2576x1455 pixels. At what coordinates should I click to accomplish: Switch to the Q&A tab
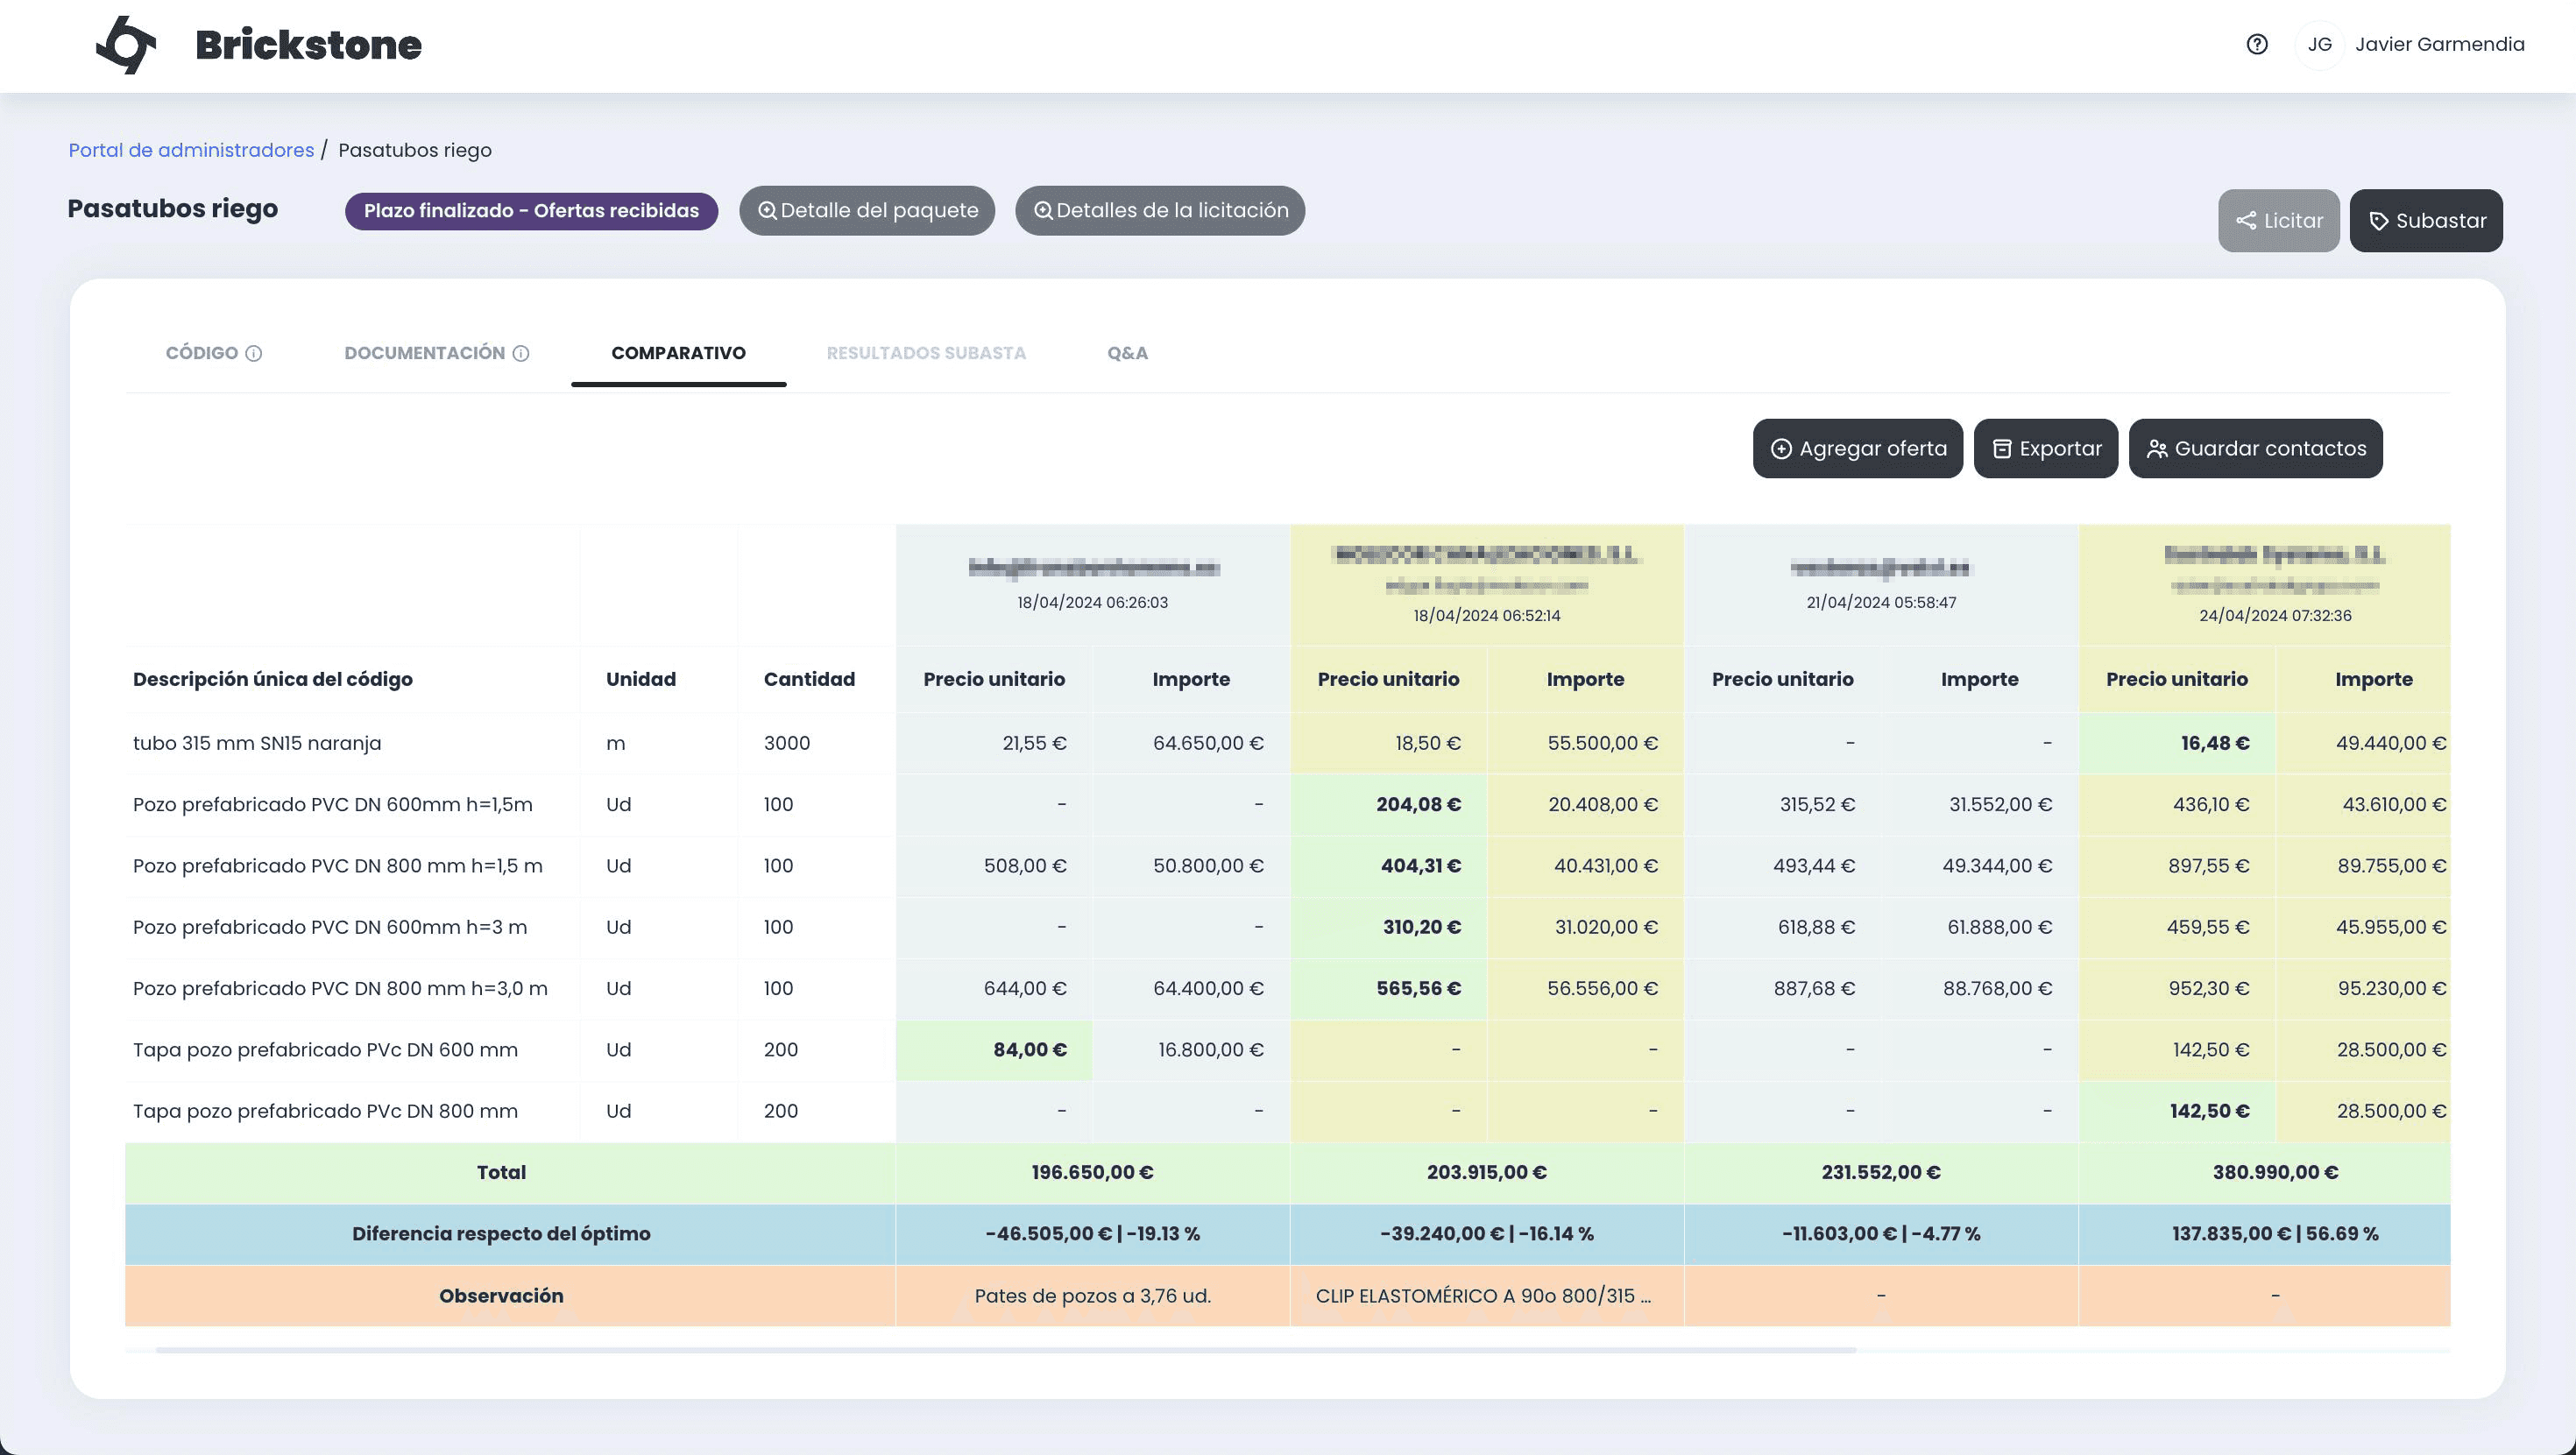pos(1127,353)
